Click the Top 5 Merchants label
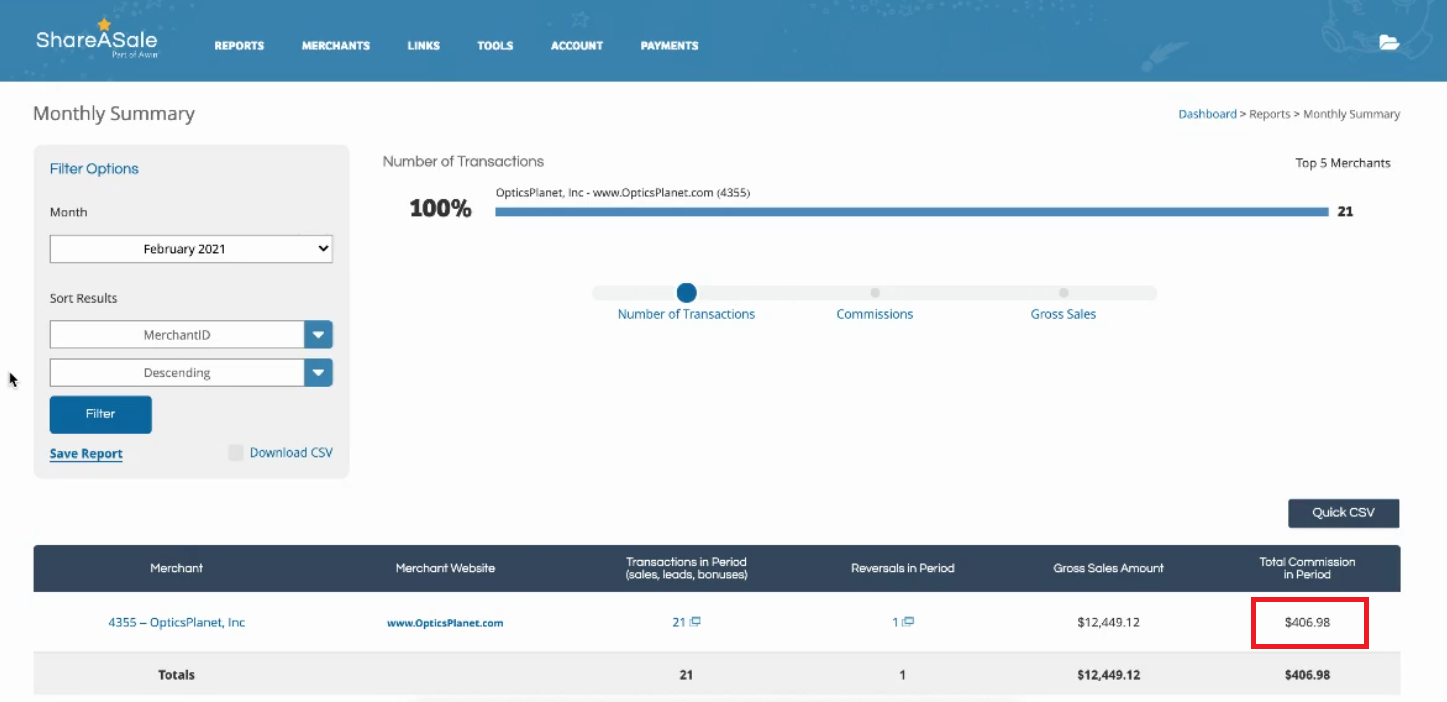The image size is (1447, 702). (x=1343, y=163)
